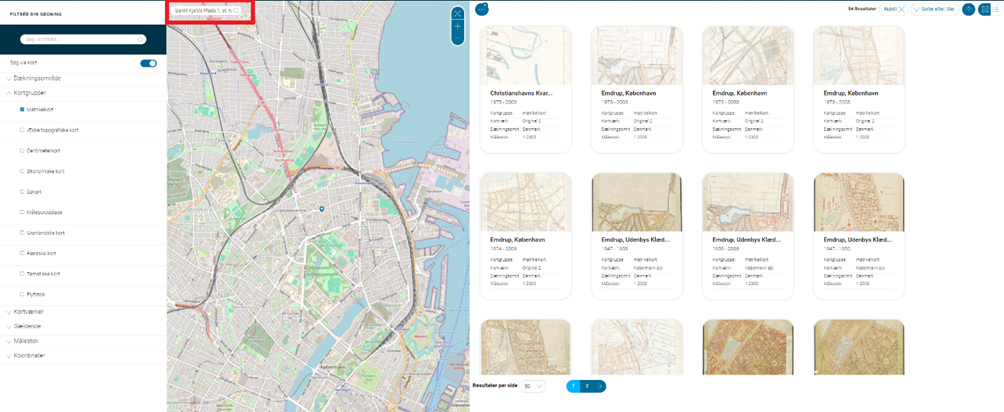The image size is (1004, 412).
Task: Click the magnifier icon in the map address search box
Action: click(236, 11)
